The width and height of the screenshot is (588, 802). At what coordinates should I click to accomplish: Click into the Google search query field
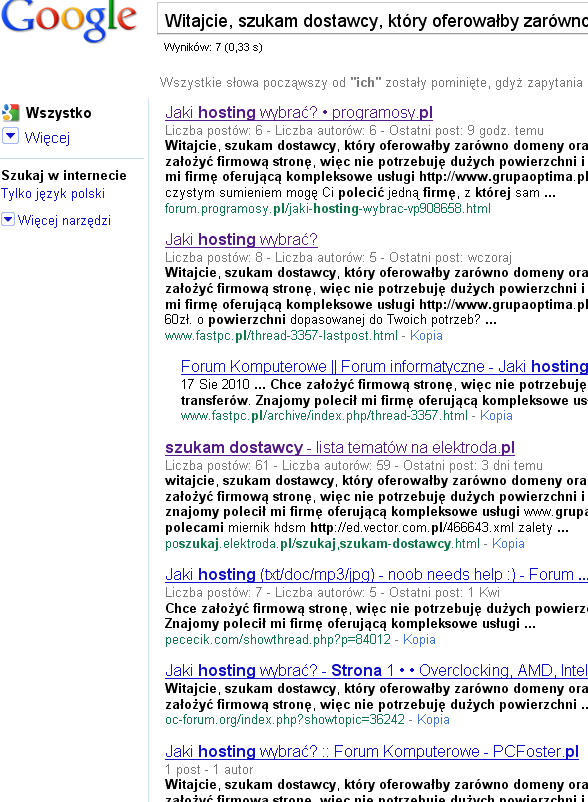373,21
